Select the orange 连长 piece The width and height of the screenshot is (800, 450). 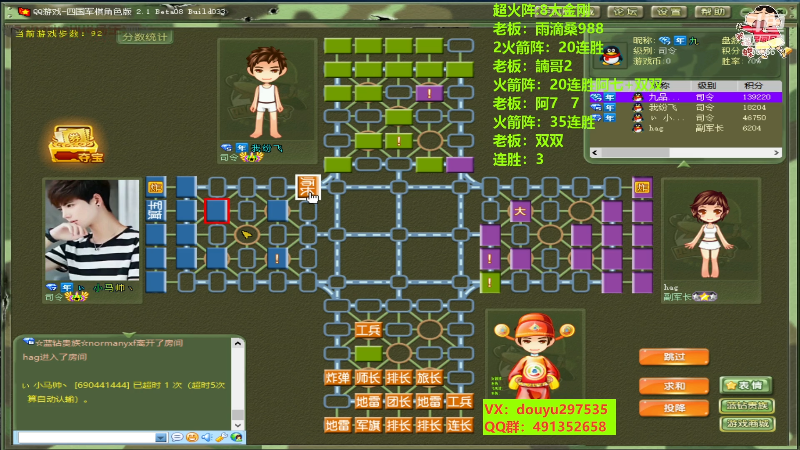point(460,425)
